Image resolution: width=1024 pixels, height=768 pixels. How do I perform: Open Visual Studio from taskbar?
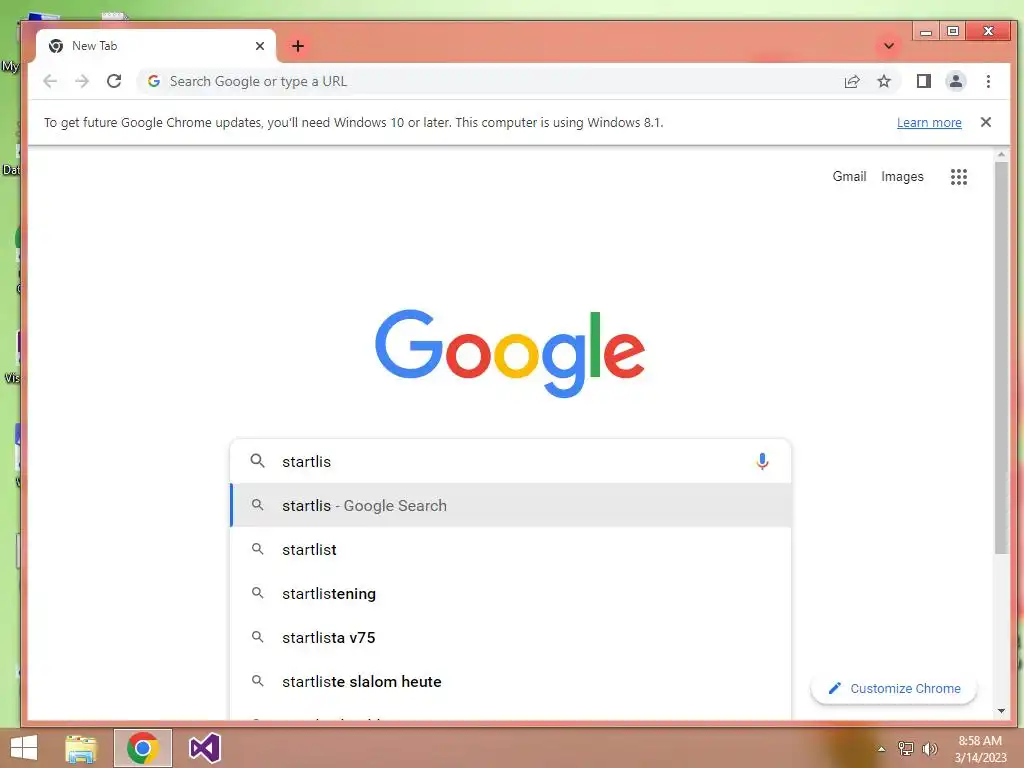click(x=204, y=748)
